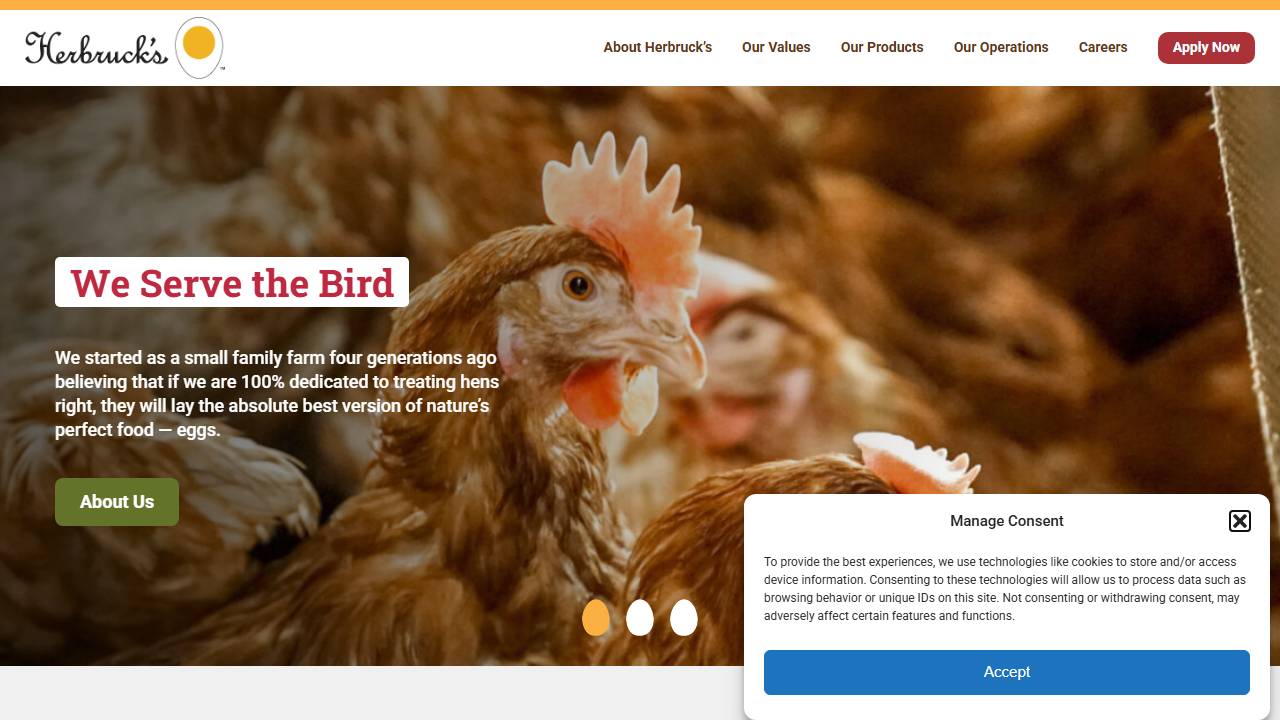Click the Herbruck's script logo text
Viewport: 1280px width, 720px height.
[x=96, y=48]
